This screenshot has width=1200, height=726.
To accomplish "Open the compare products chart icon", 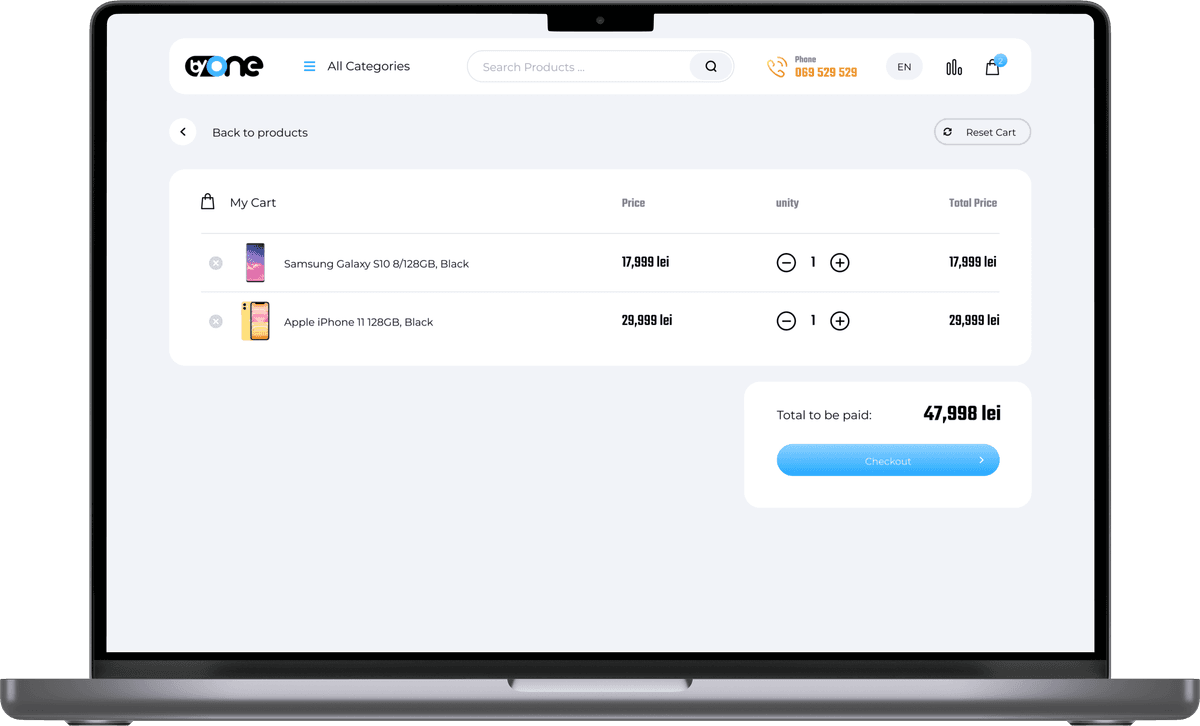I will (x=954, y=67).
